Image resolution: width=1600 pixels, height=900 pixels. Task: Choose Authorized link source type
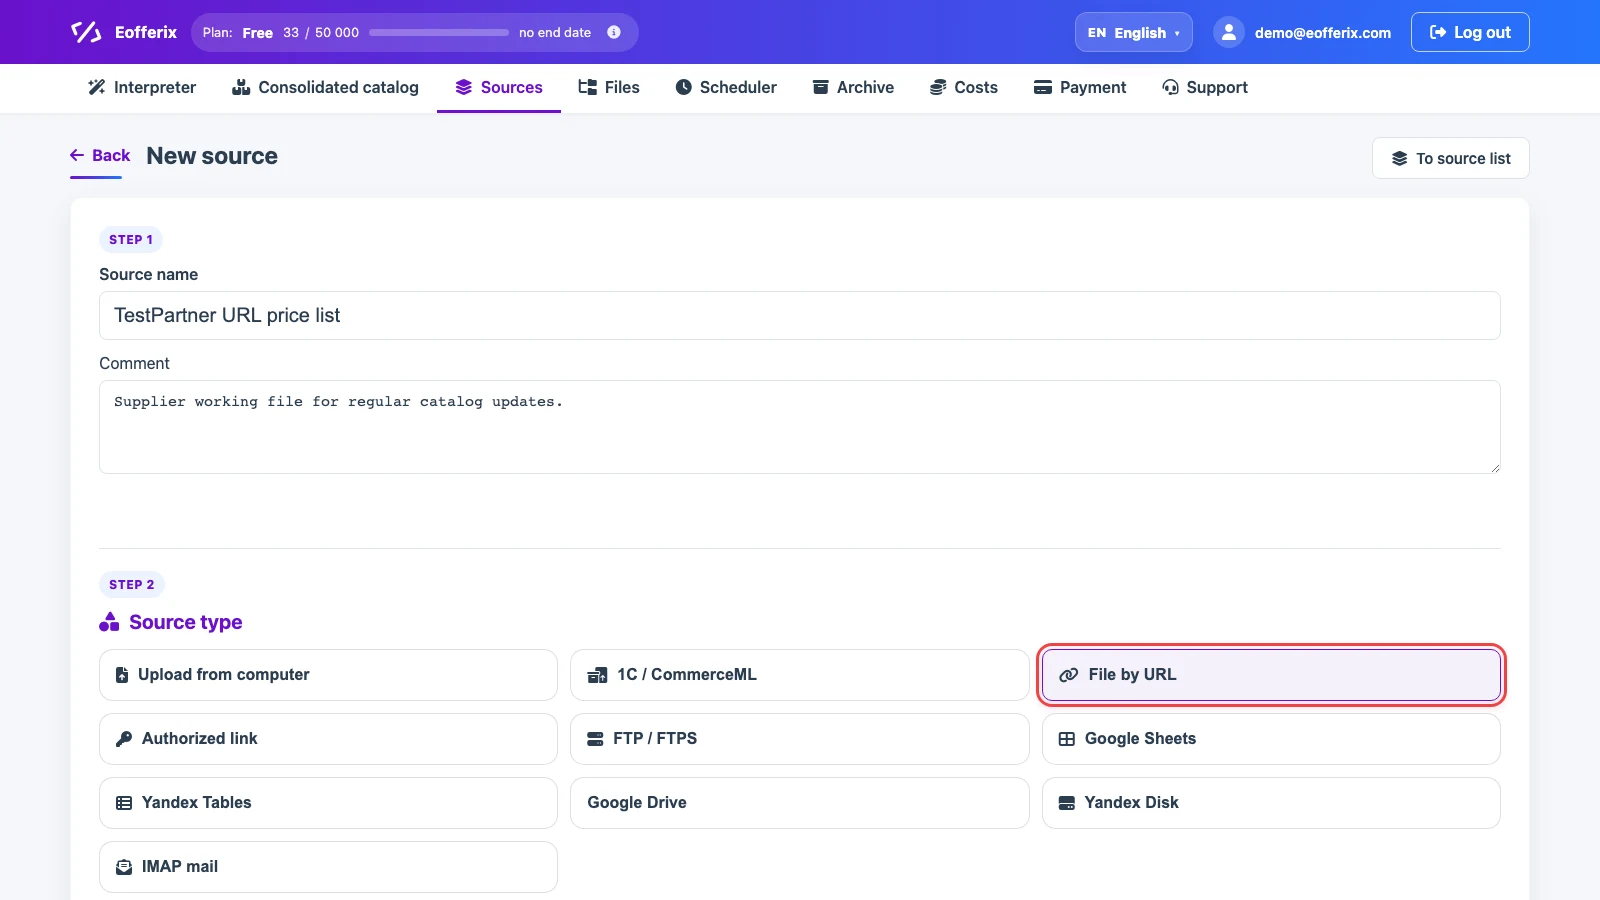pyautogui.click(x=328, y=739)
